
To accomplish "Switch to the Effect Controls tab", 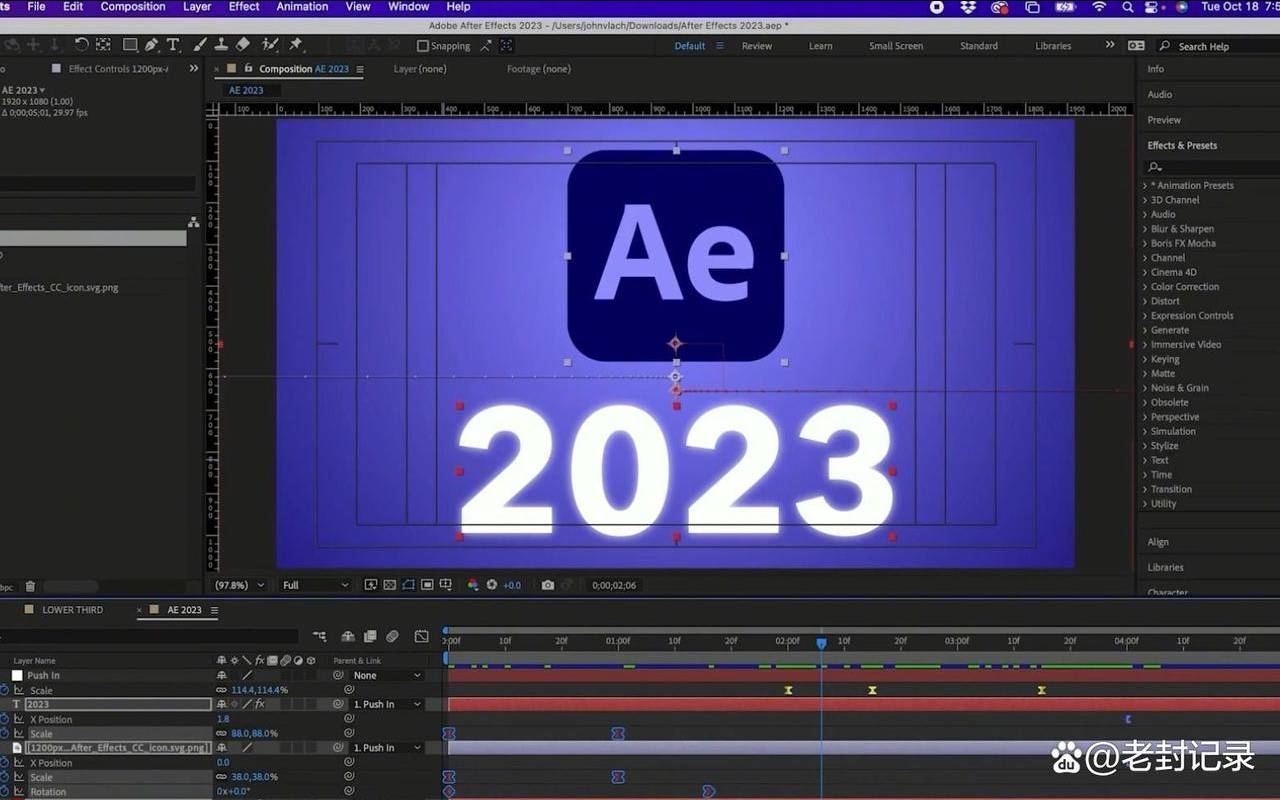I will click(118, 69).
